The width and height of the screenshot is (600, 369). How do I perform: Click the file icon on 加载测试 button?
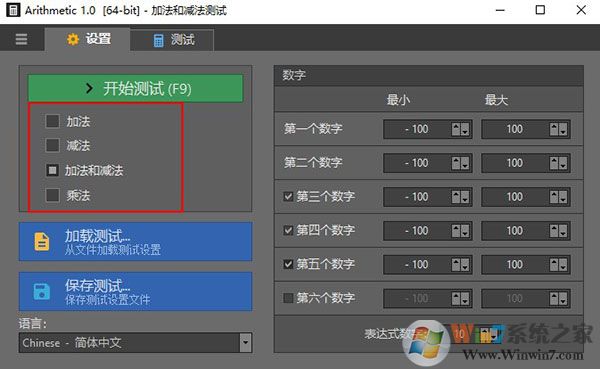(42, 242)
